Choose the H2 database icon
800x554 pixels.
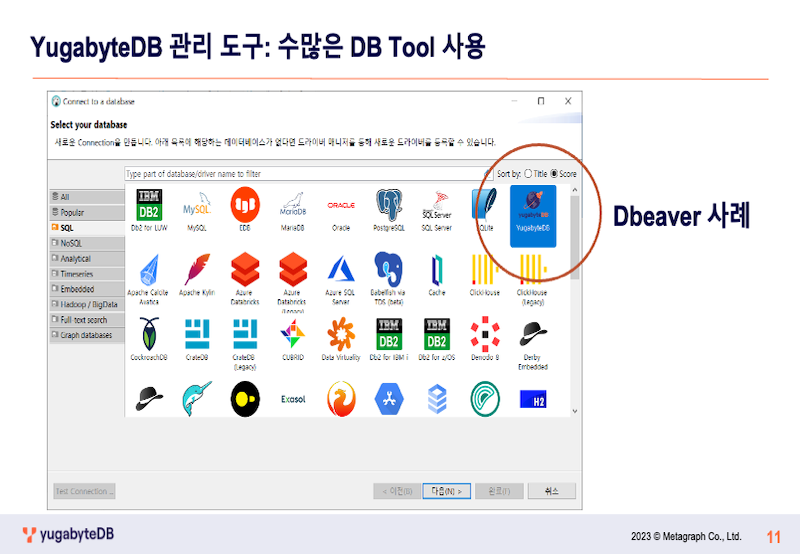(533, 399)
